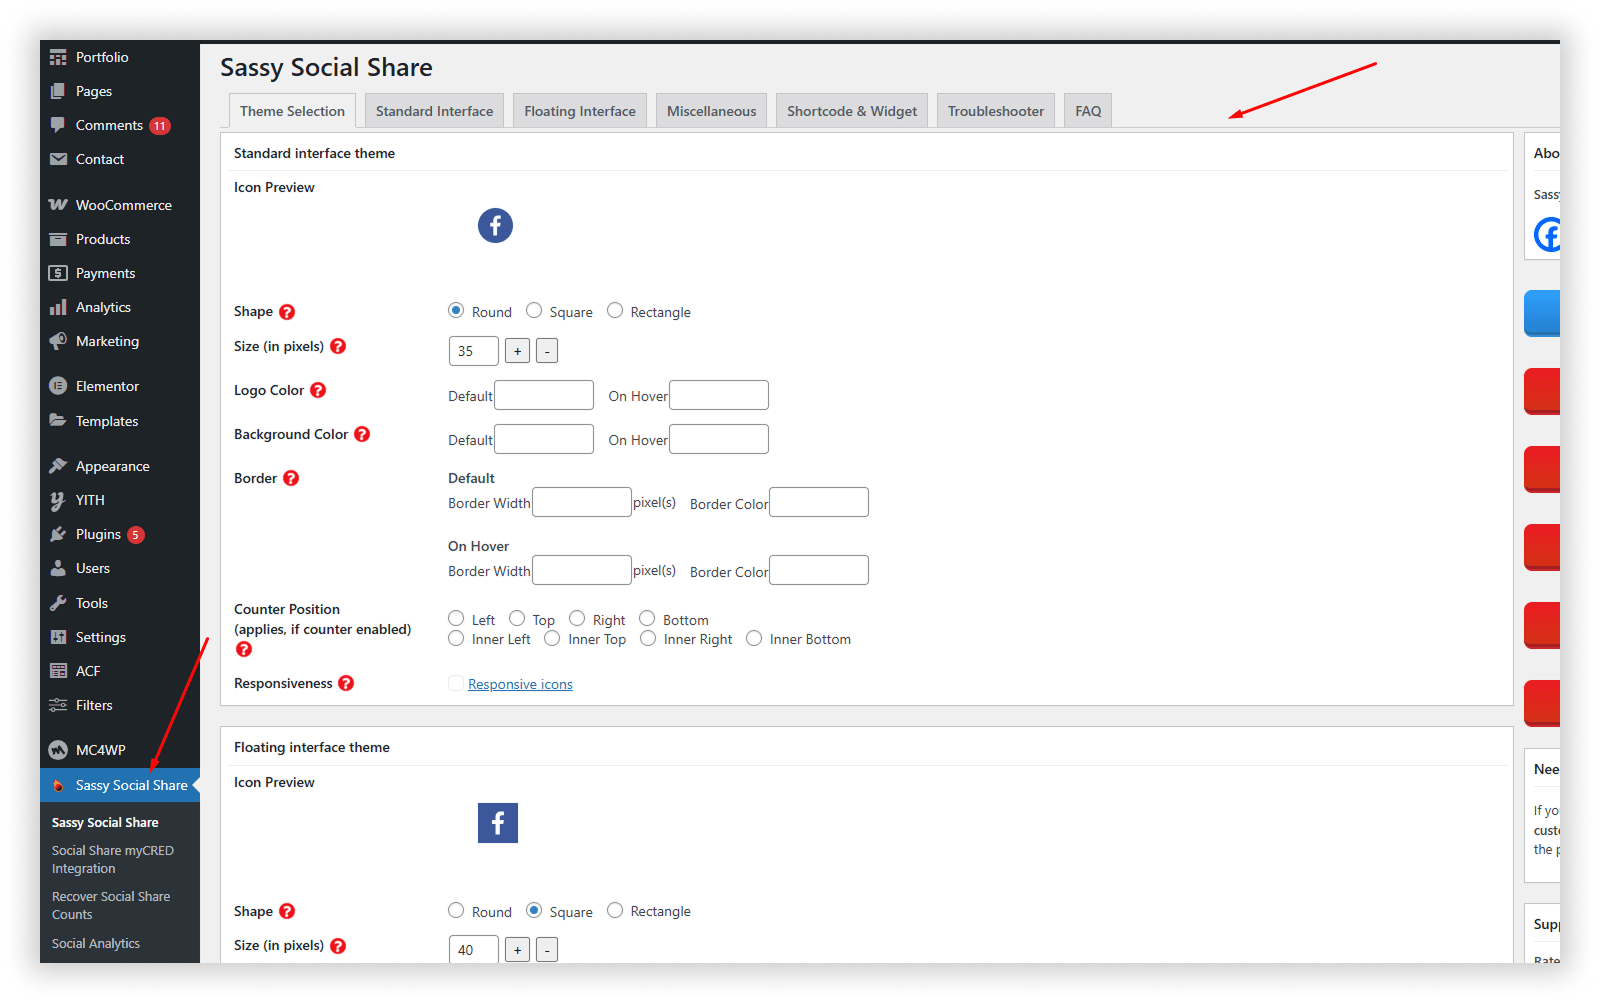
Task: Select the Square shape for standard interface
Action: [534, 311]
